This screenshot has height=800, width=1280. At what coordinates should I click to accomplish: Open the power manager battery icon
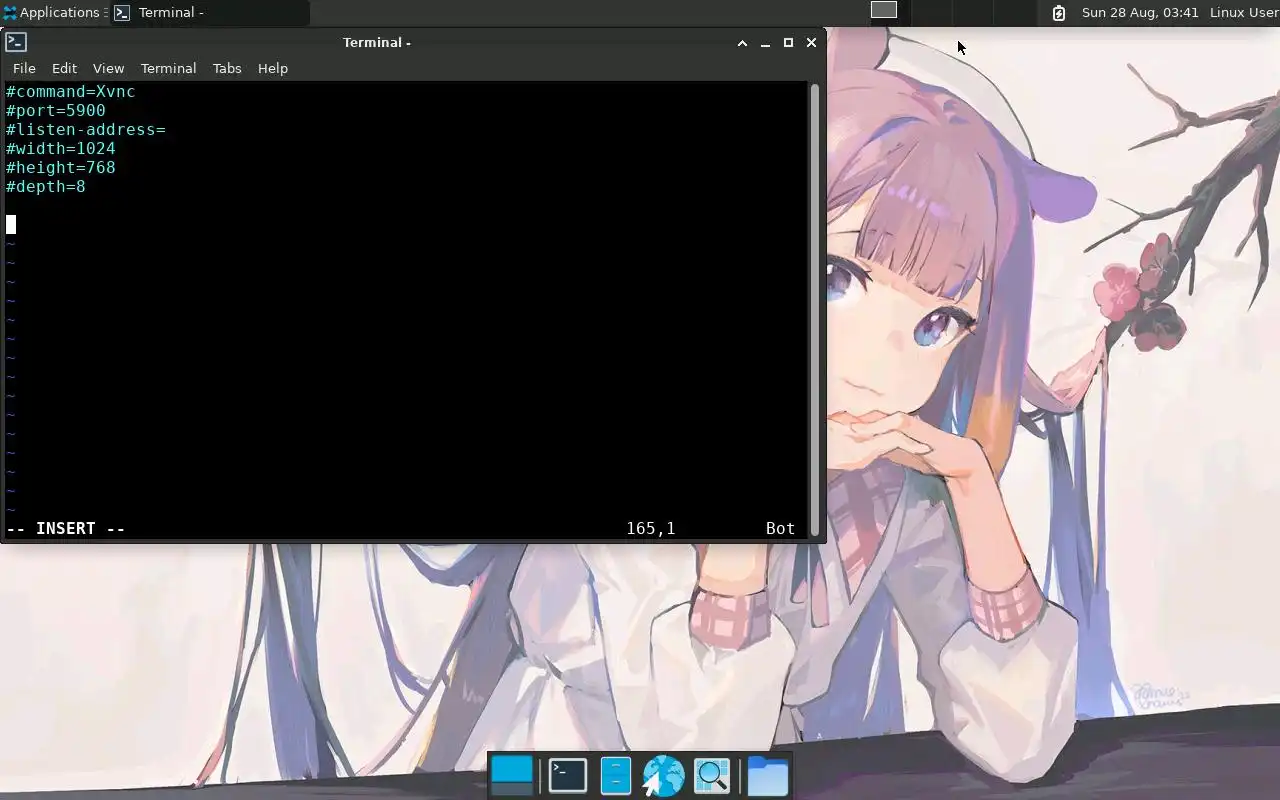(1059, 13)
